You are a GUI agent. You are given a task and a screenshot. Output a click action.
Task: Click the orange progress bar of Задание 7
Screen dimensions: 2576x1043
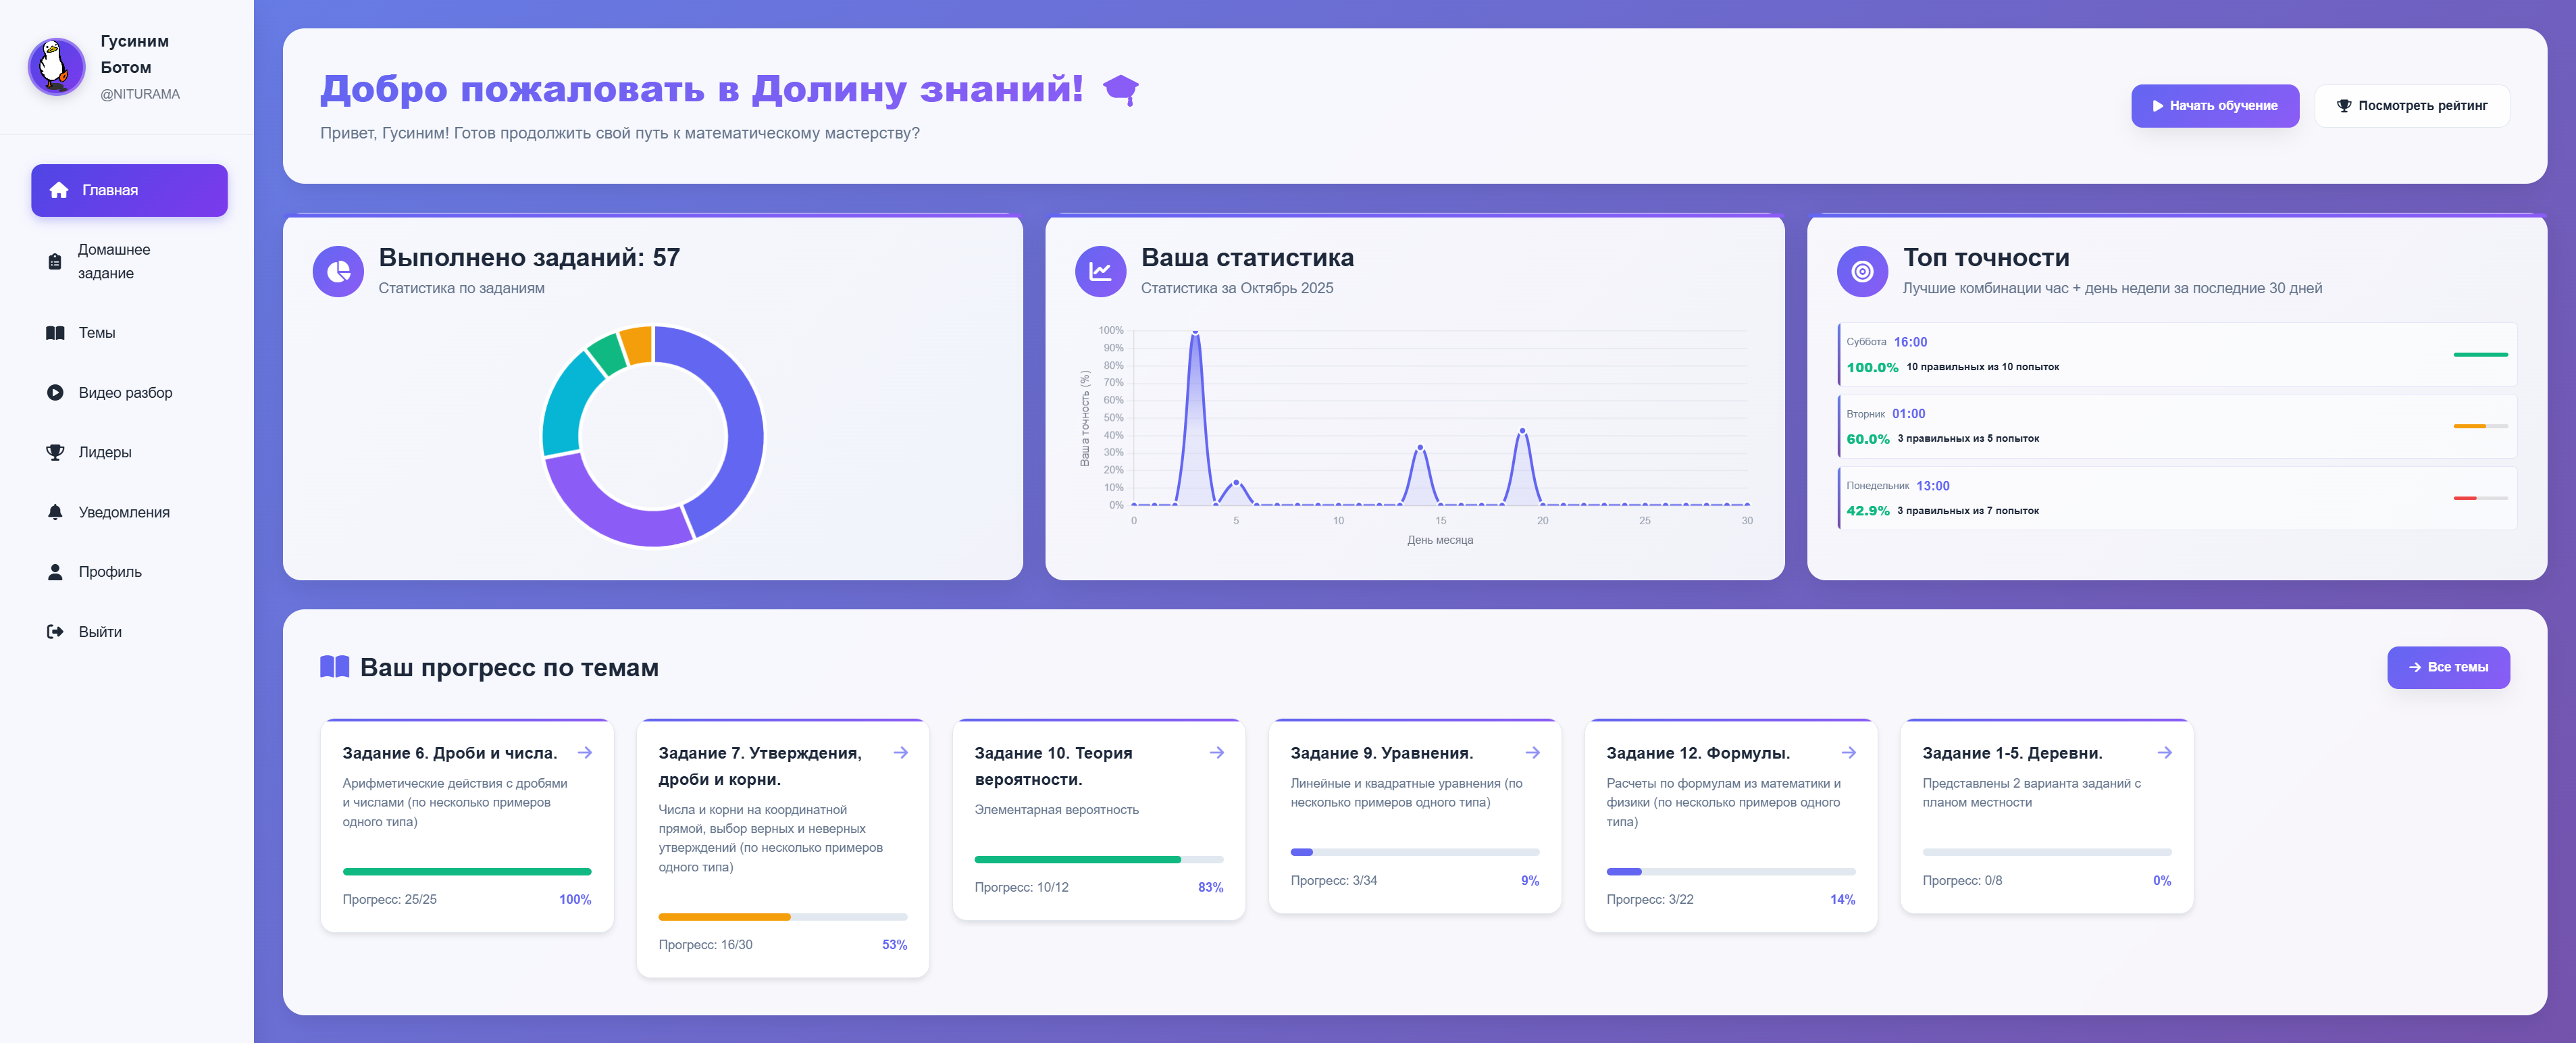(724, 917)
